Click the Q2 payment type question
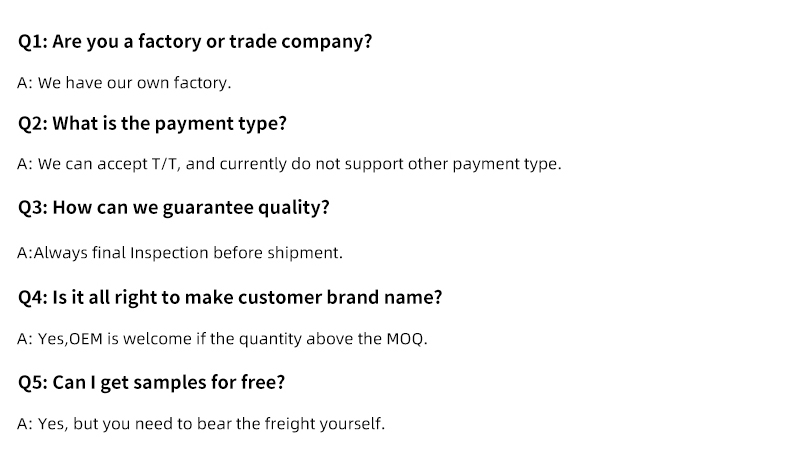Viewport: 790px width, 462px height. pos(152,124)
